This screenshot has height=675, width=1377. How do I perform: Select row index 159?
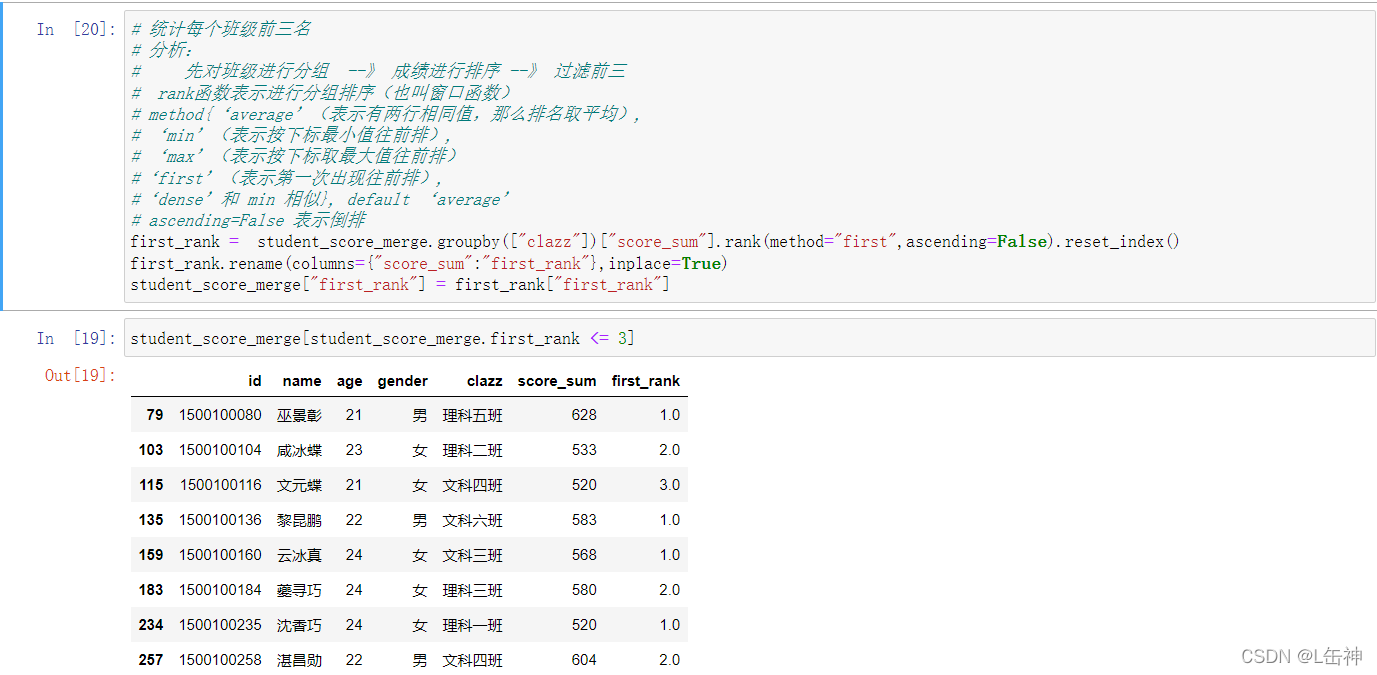coord(151,555)
